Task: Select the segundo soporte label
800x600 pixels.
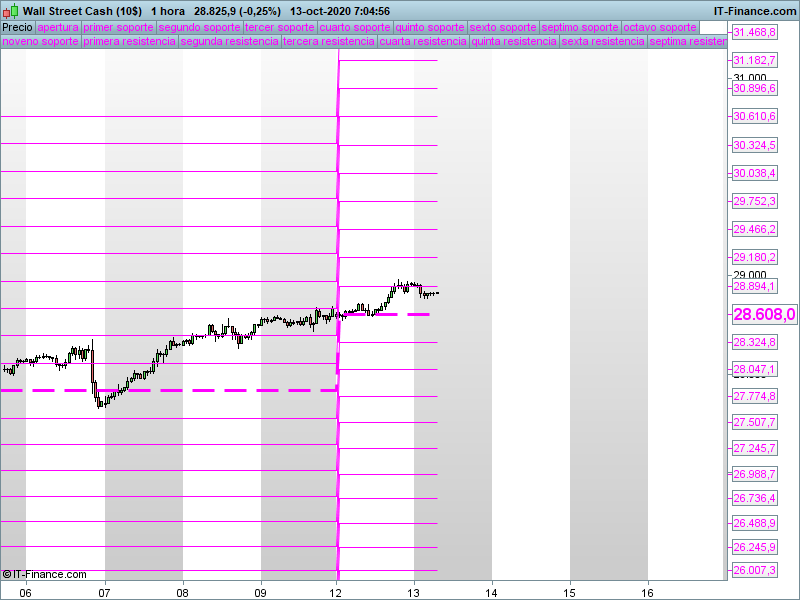Action: tap(199, 28)
